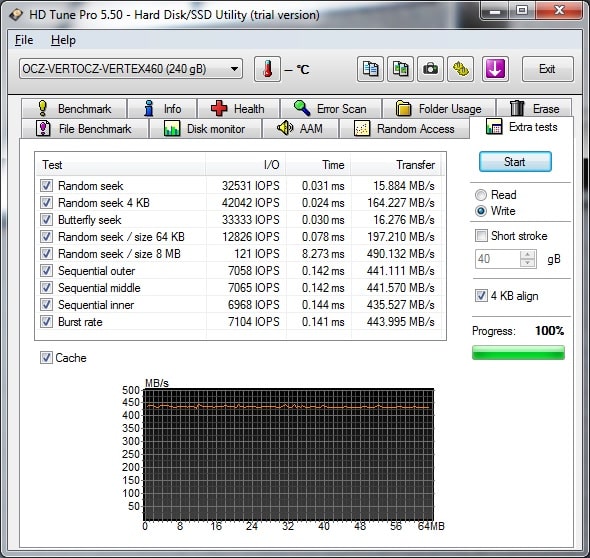Click the HD Tune Pro title bar icon
The width and height of the screenshot is (590, 558).
click(x=16, y=15)
